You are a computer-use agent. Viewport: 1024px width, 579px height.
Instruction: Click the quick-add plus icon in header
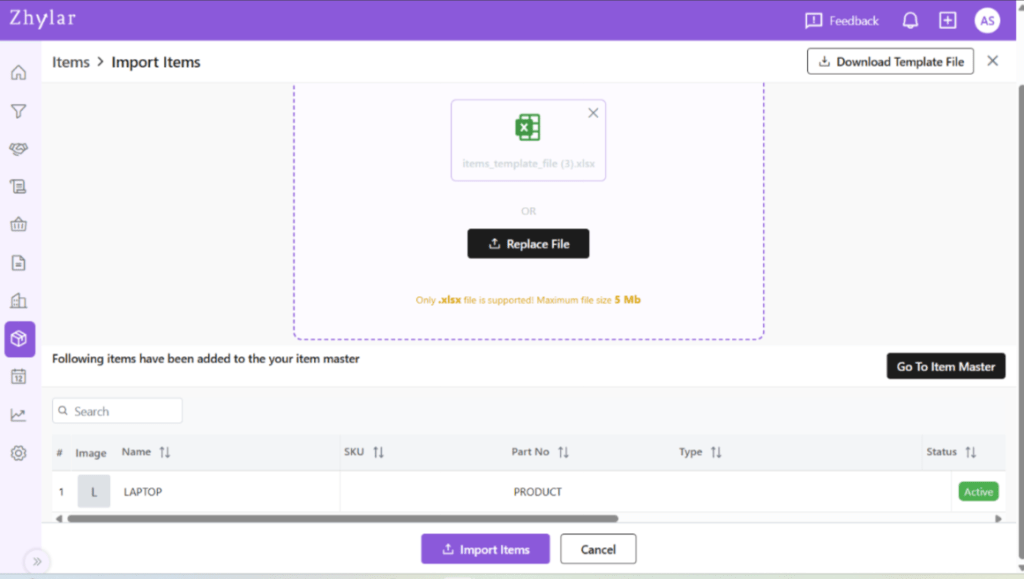[947, 21]
